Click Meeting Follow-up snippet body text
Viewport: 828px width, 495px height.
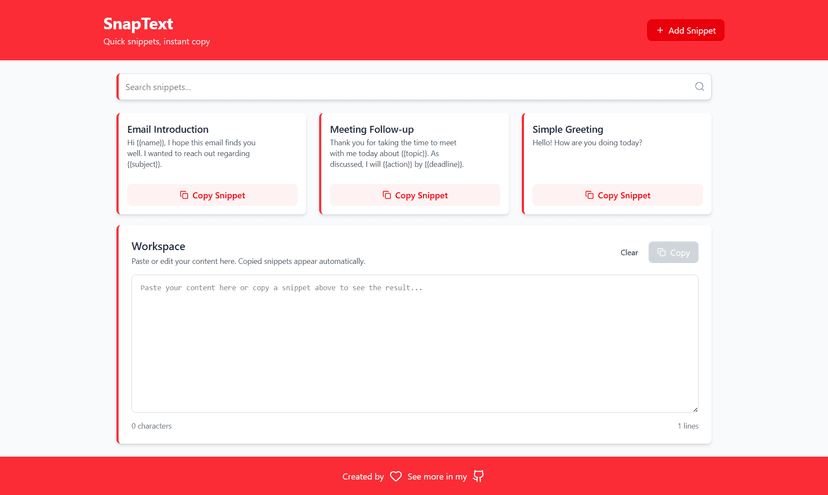[397, 153]
